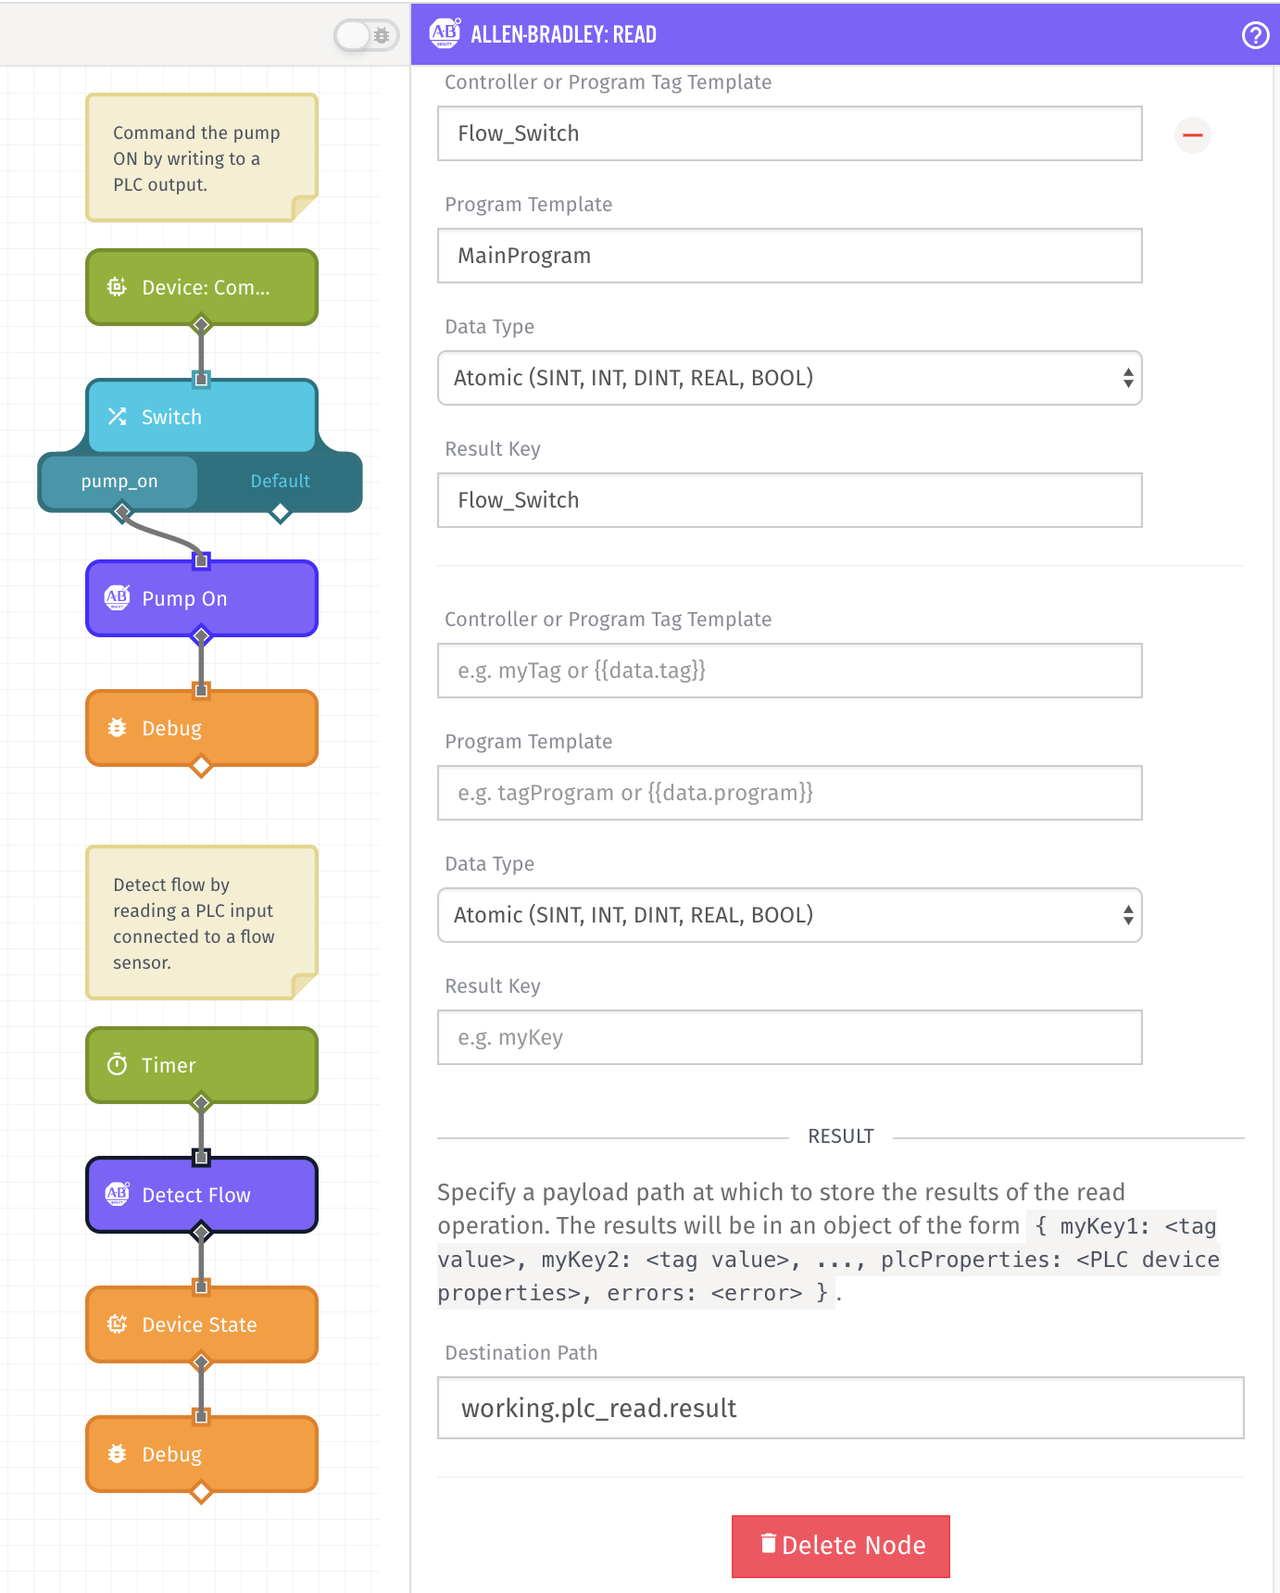Select the Default switch branch
The width and height of the screenshot is (1280, 1593).
(280, 481)
